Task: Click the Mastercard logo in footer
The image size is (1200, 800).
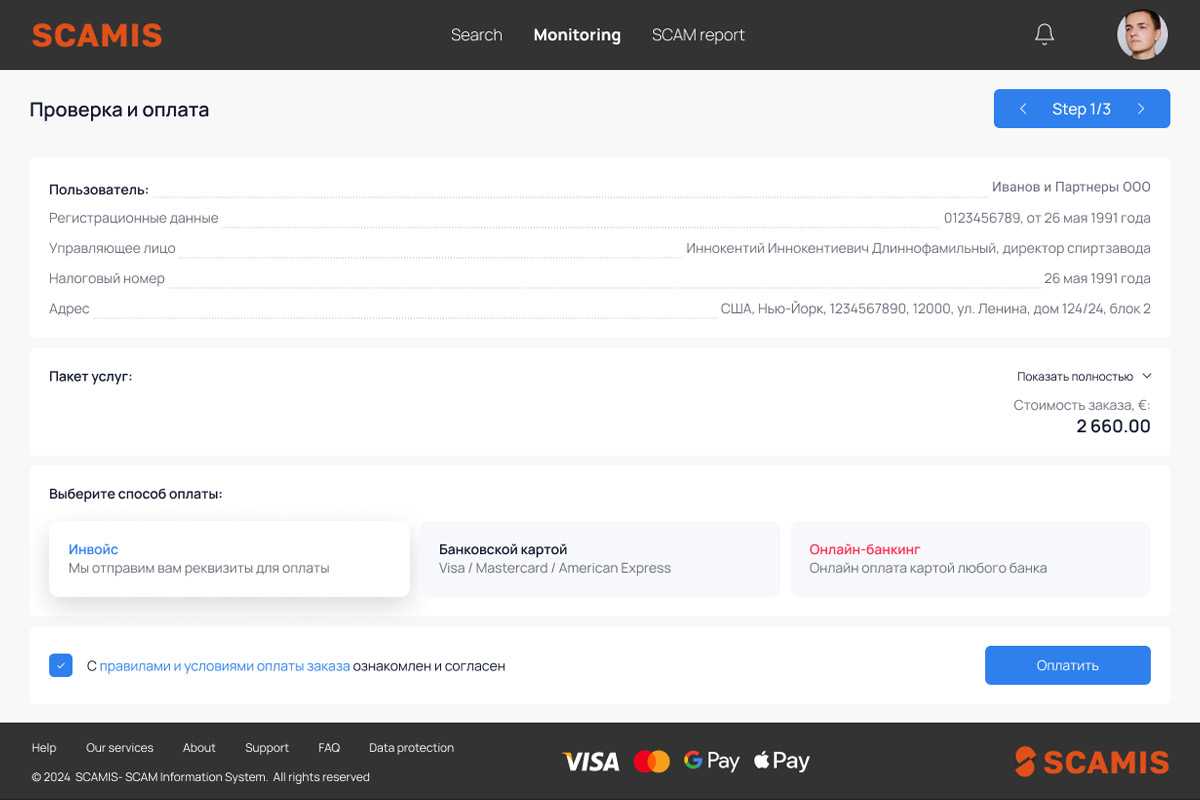Action: click(x=652, y=762)
